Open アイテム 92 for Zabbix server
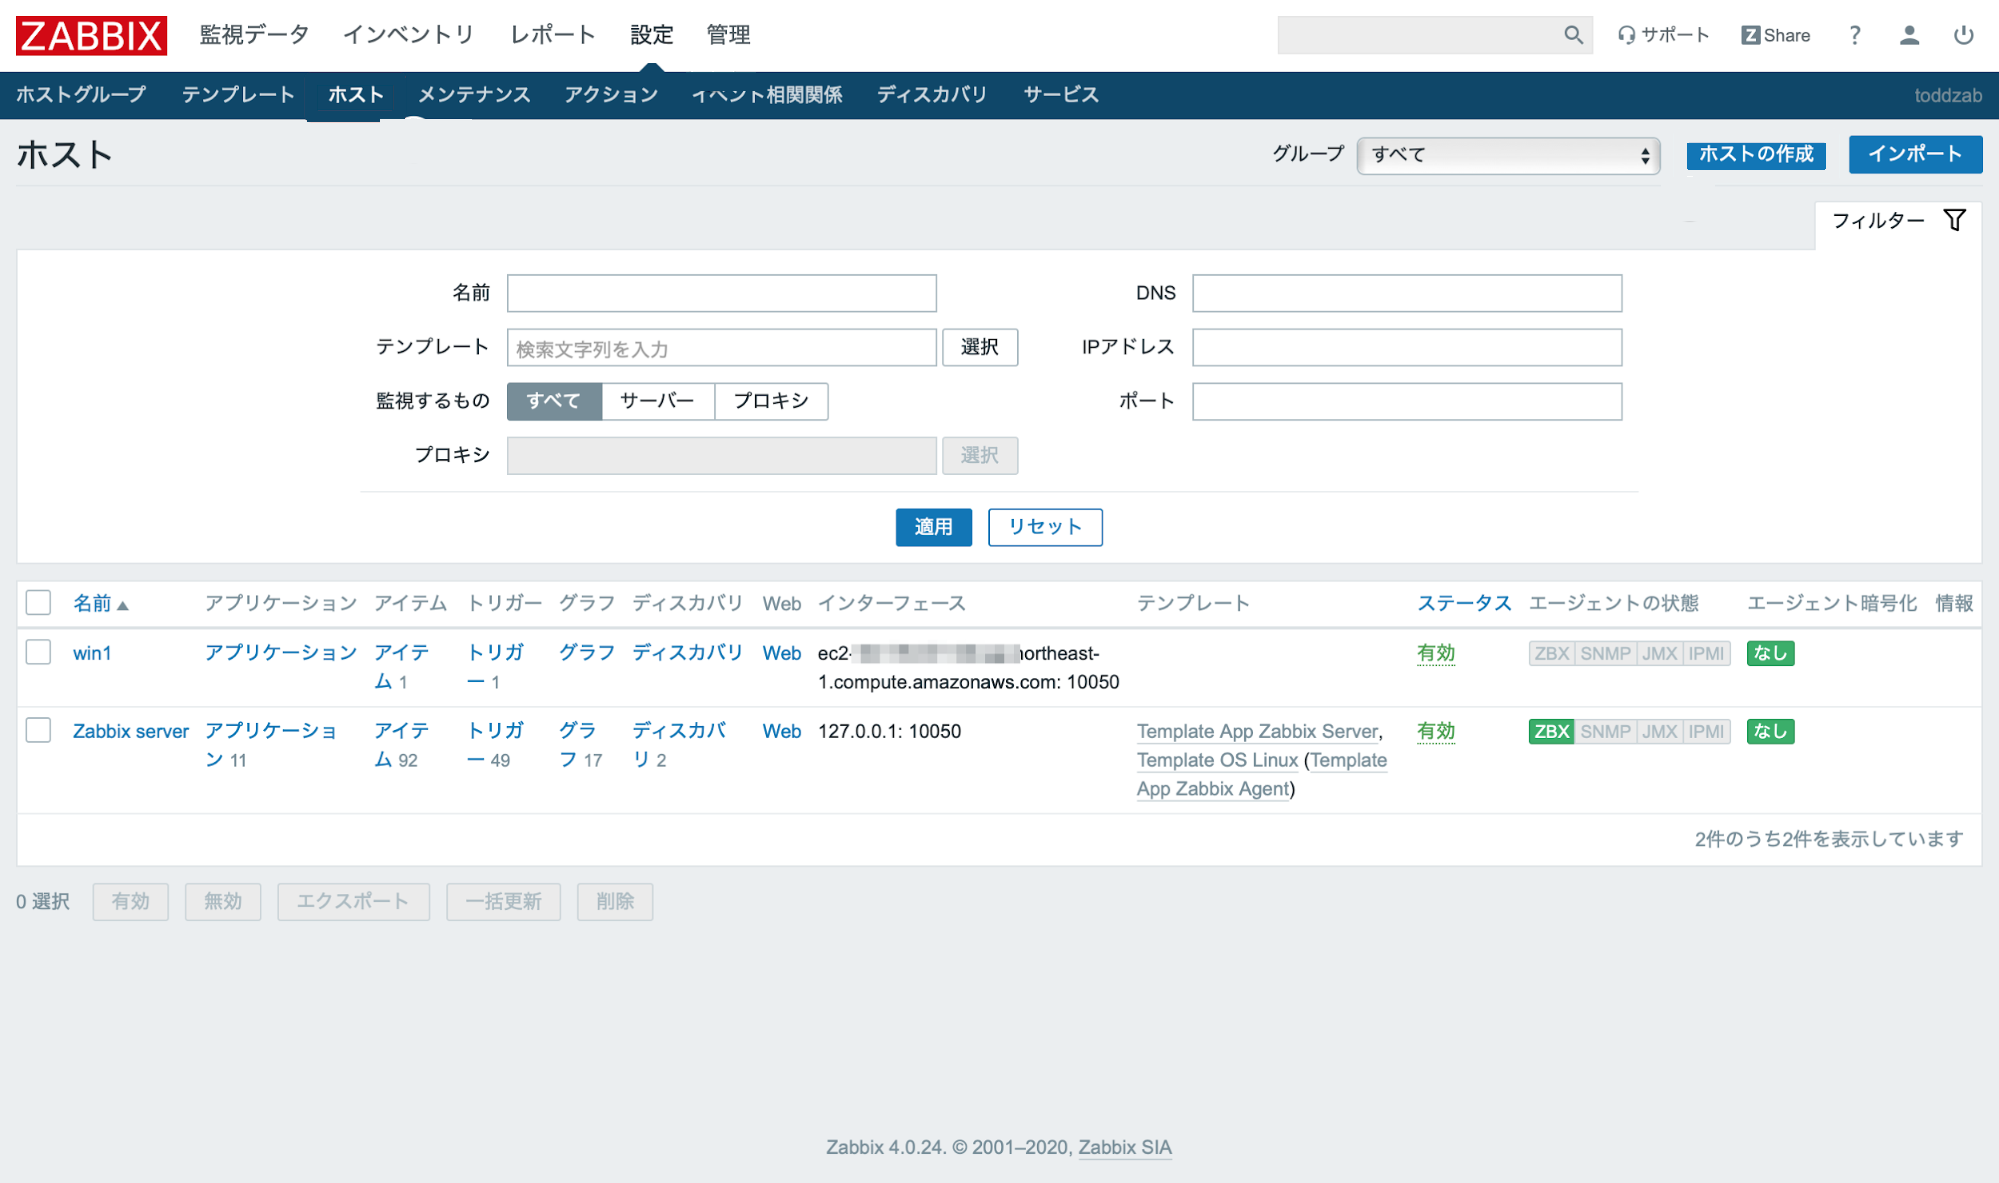This screenshot has width=1999, height=1183. (402, 745)
